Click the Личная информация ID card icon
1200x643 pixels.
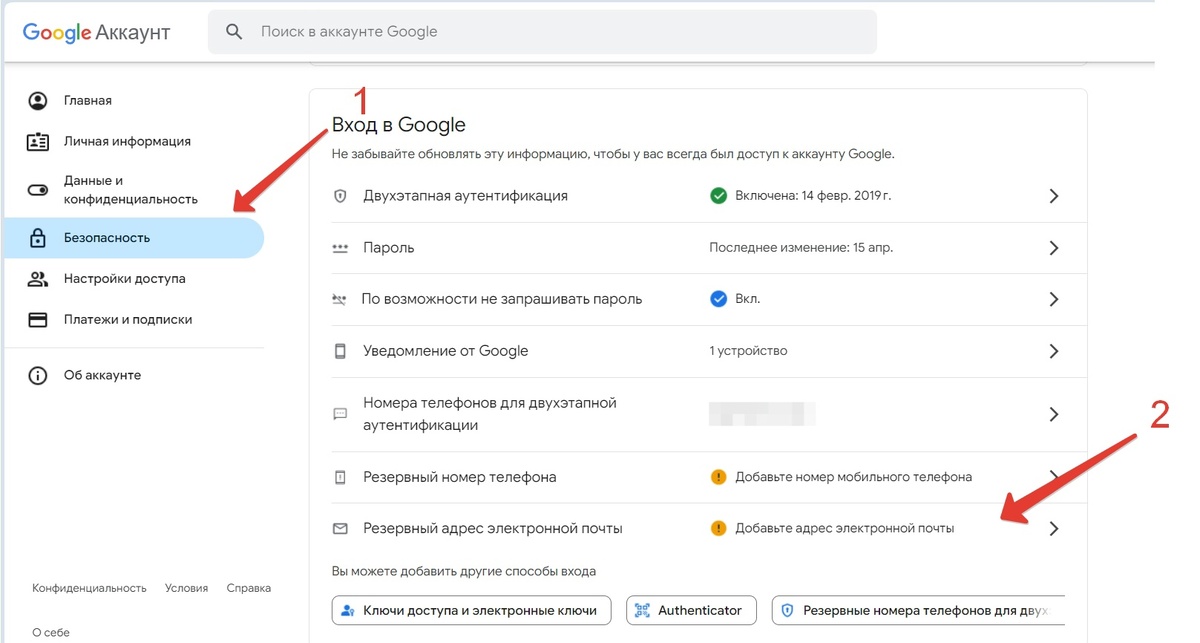tap(38, 142)
